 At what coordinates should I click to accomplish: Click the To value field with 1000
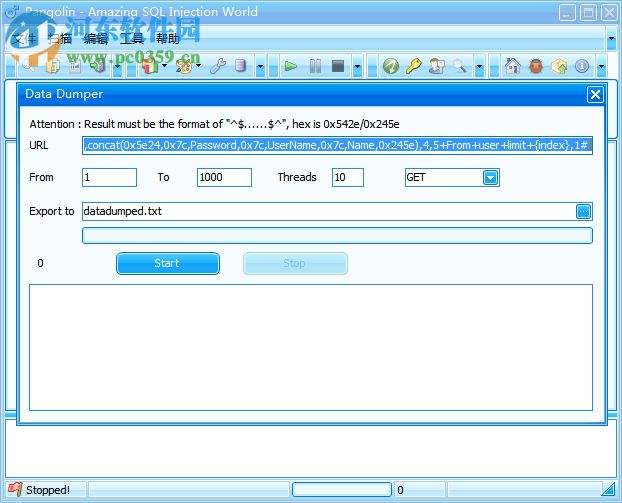[x=224, y=177]
